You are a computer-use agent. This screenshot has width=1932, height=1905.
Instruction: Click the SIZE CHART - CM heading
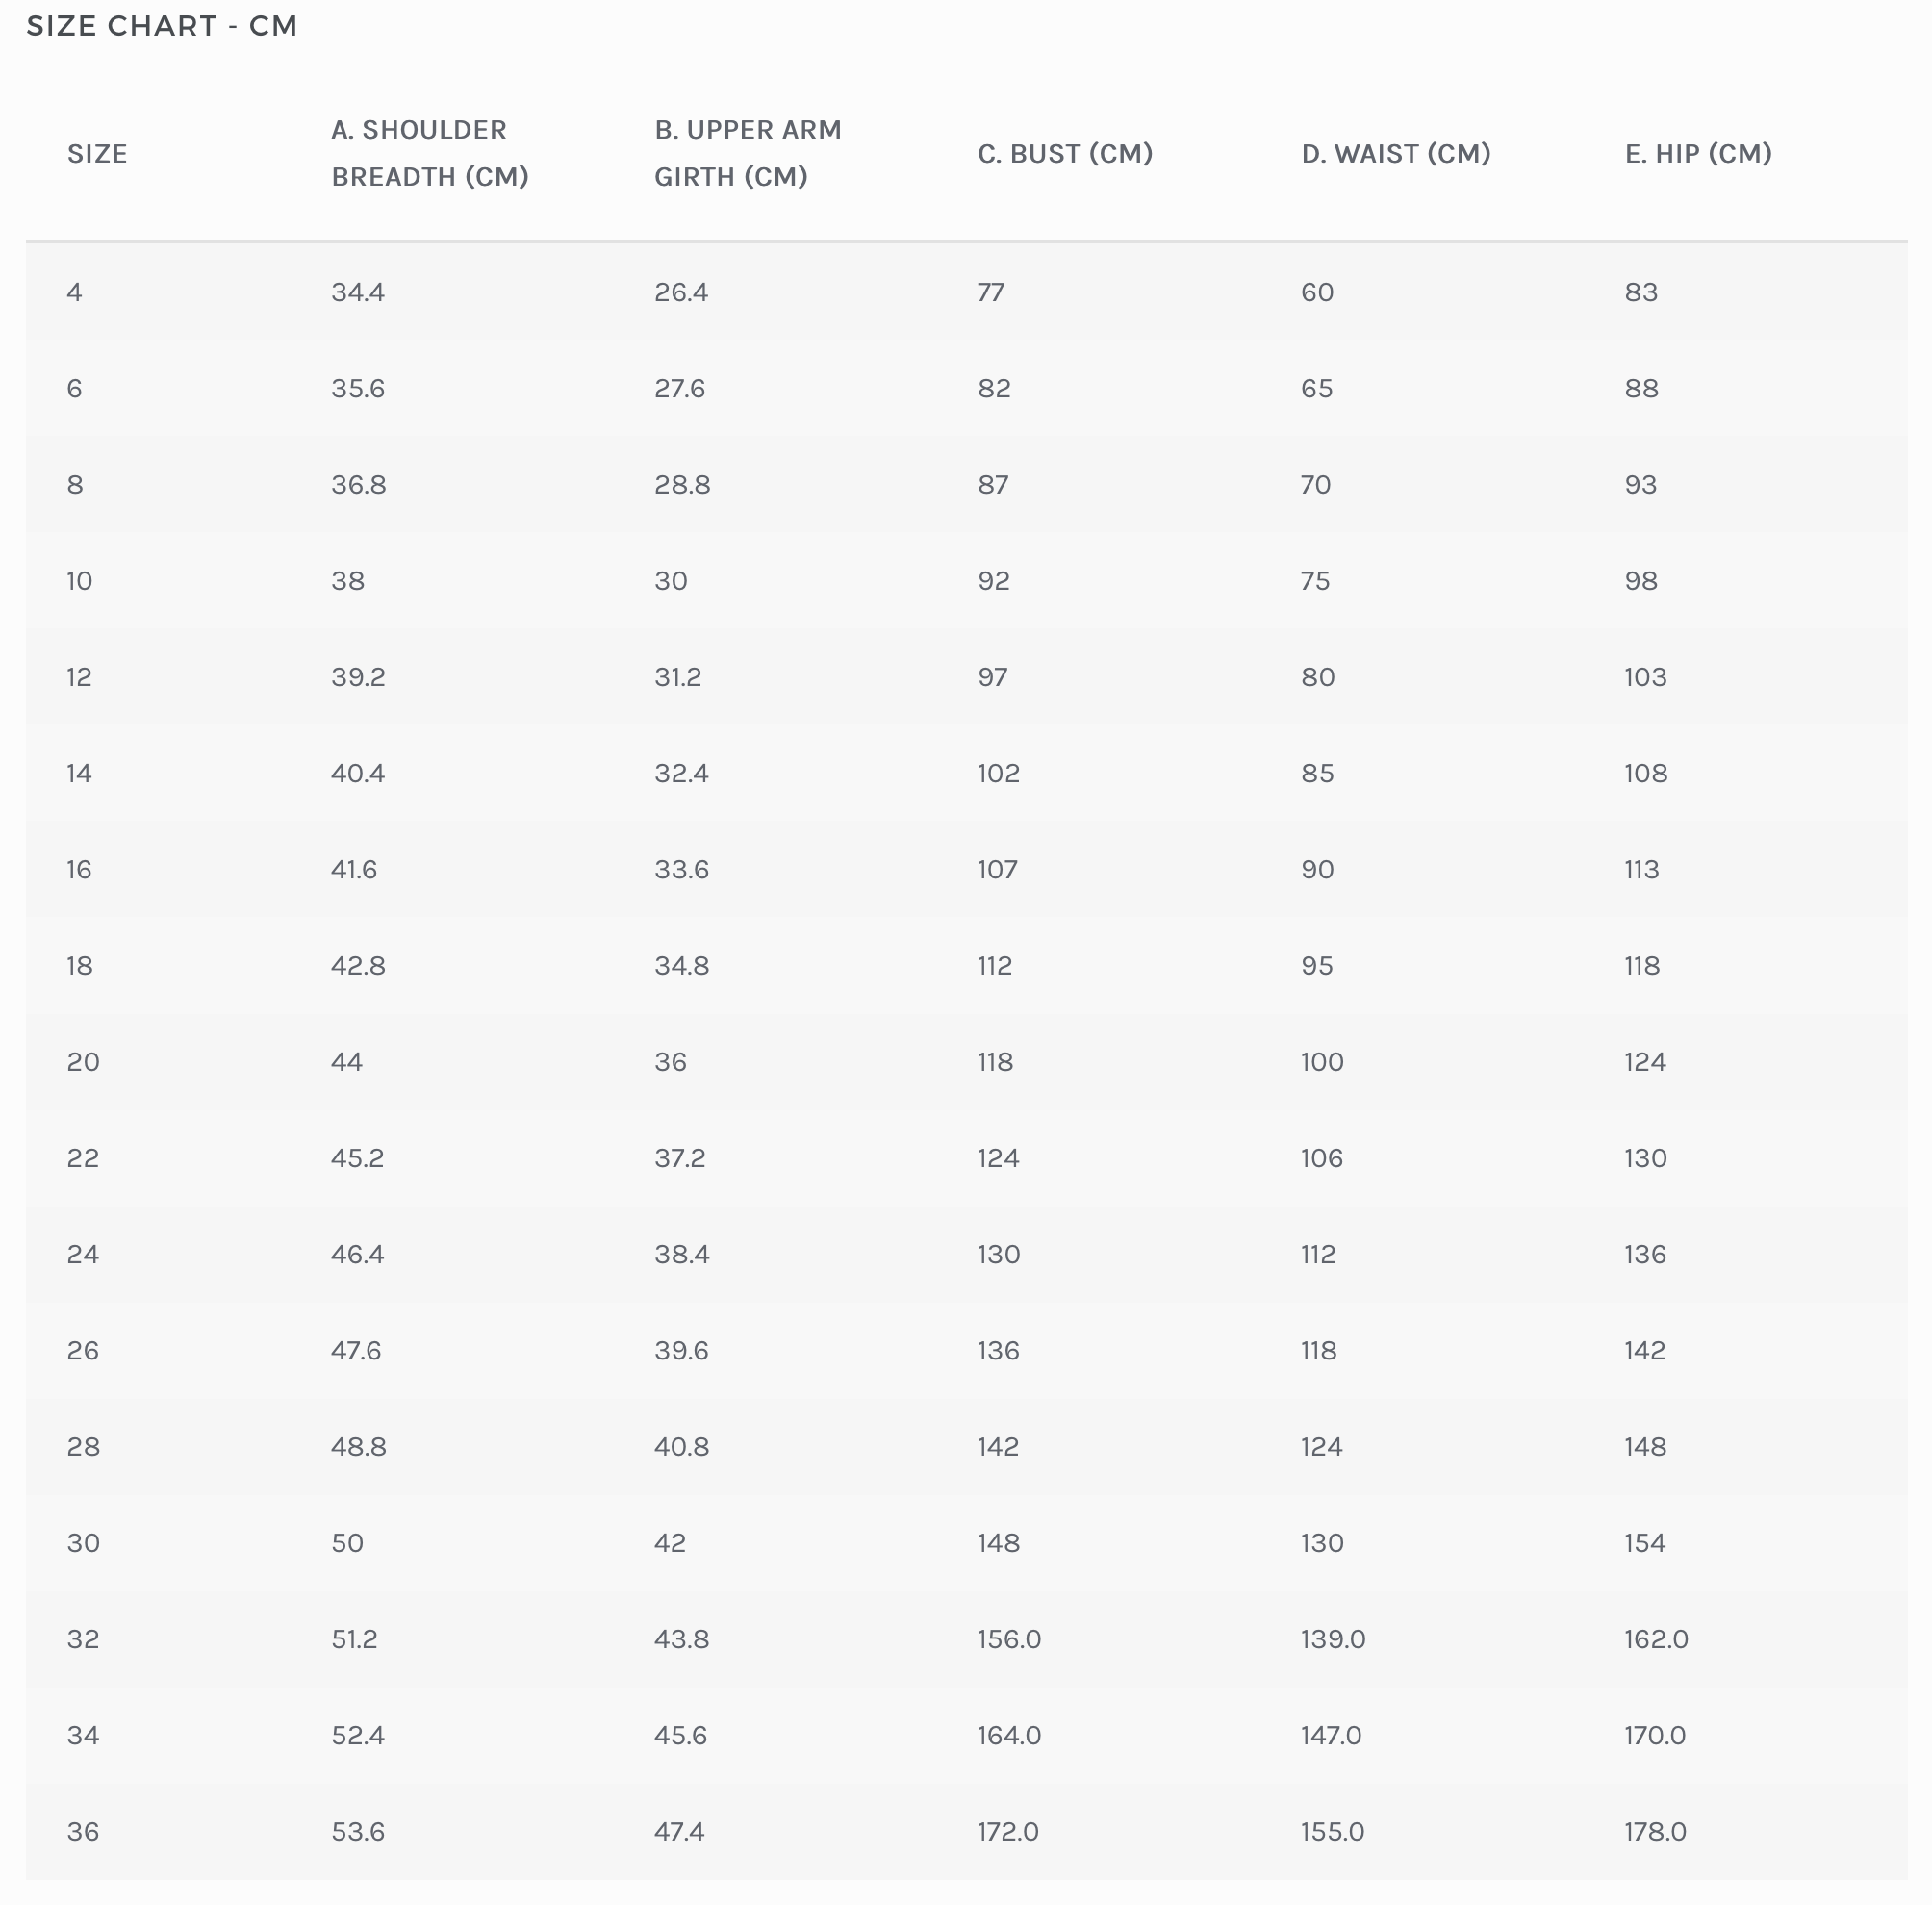pyautogui.click(x=162, y=26)
